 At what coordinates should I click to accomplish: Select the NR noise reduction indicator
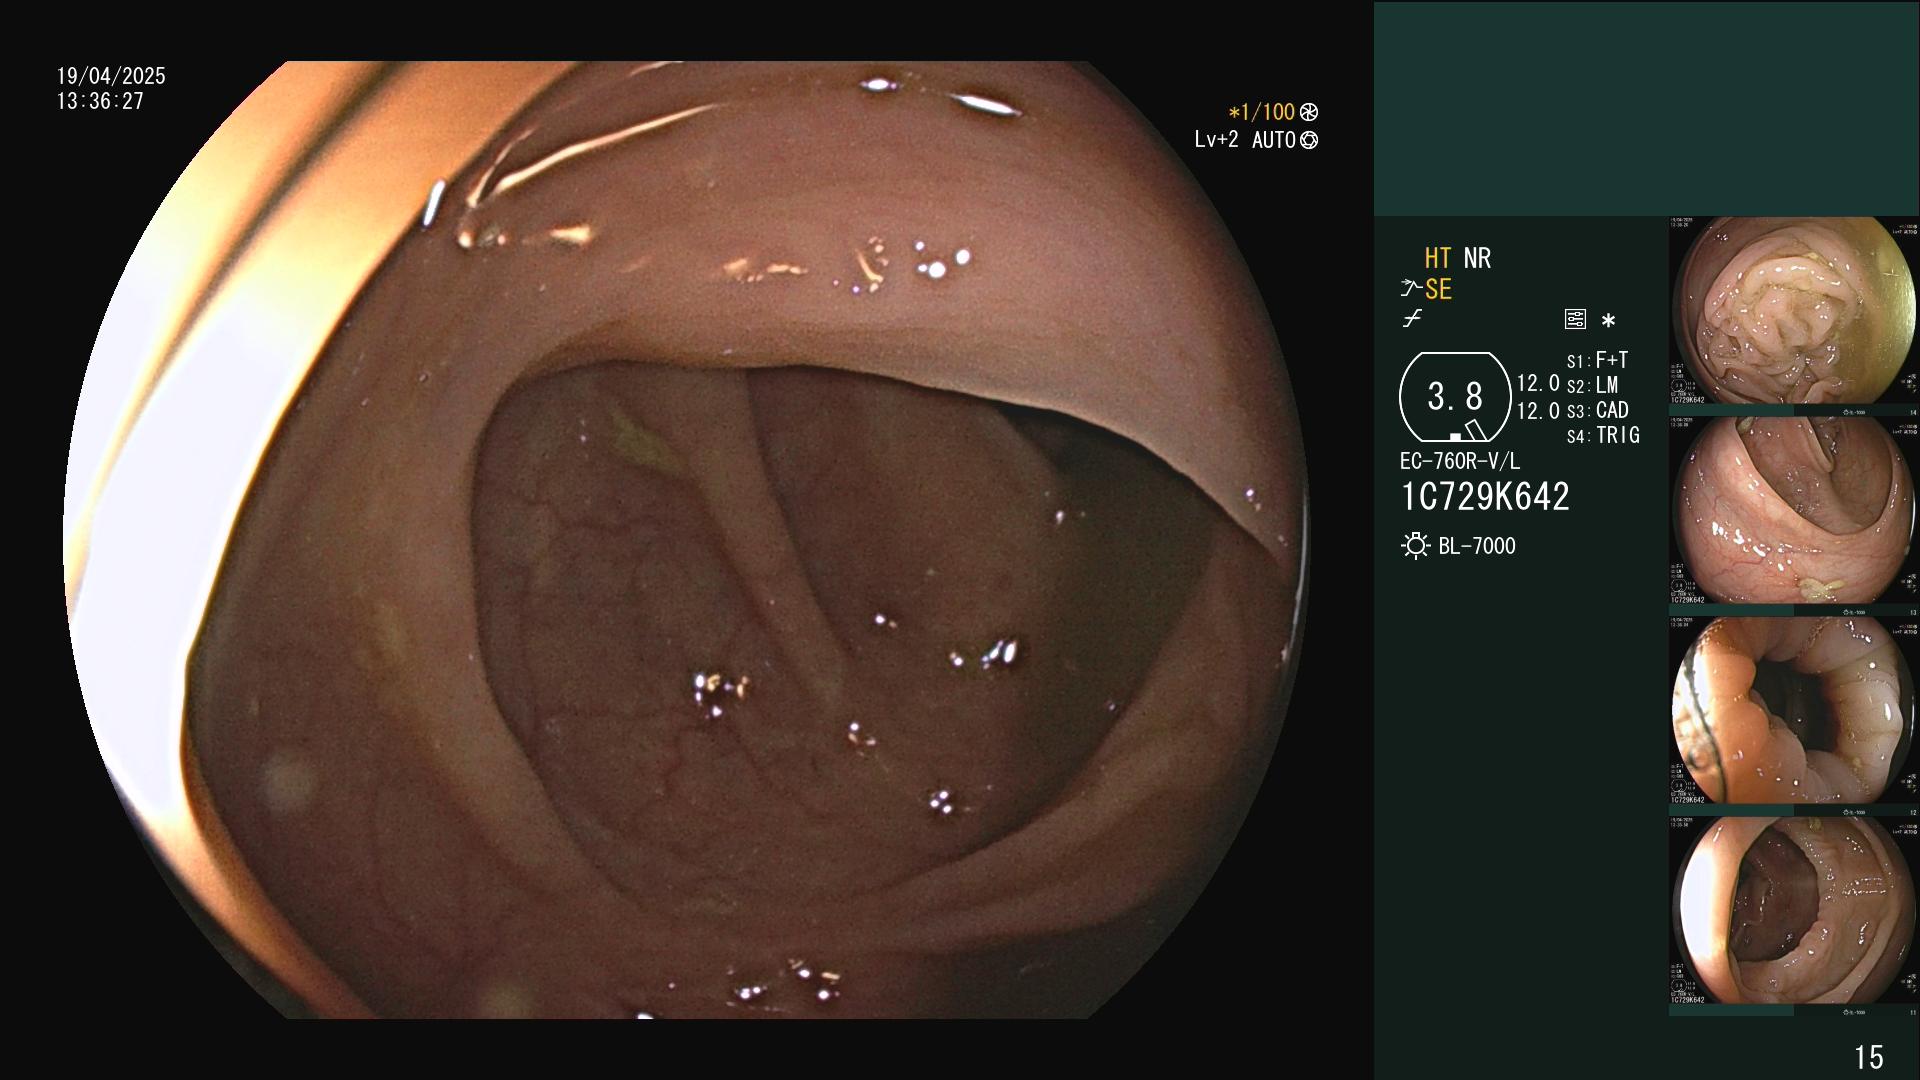pos(1477,258)
